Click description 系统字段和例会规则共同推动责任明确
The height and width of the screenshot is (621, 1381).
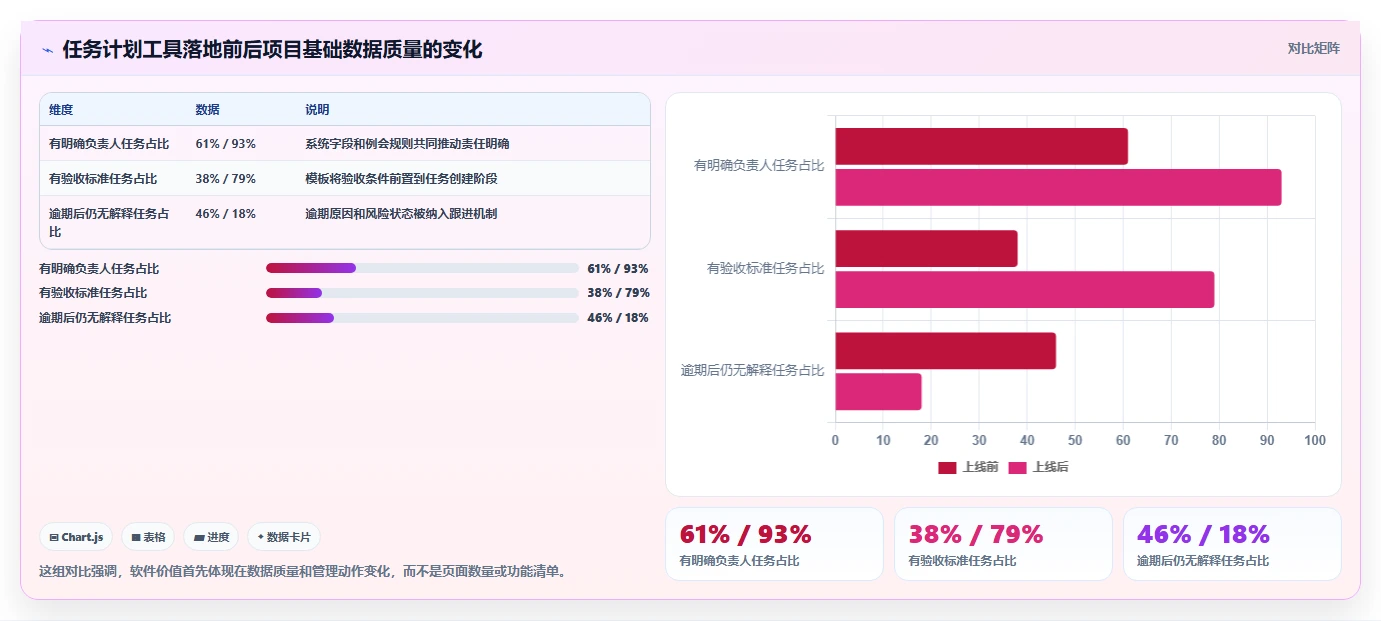click(407, 144)
